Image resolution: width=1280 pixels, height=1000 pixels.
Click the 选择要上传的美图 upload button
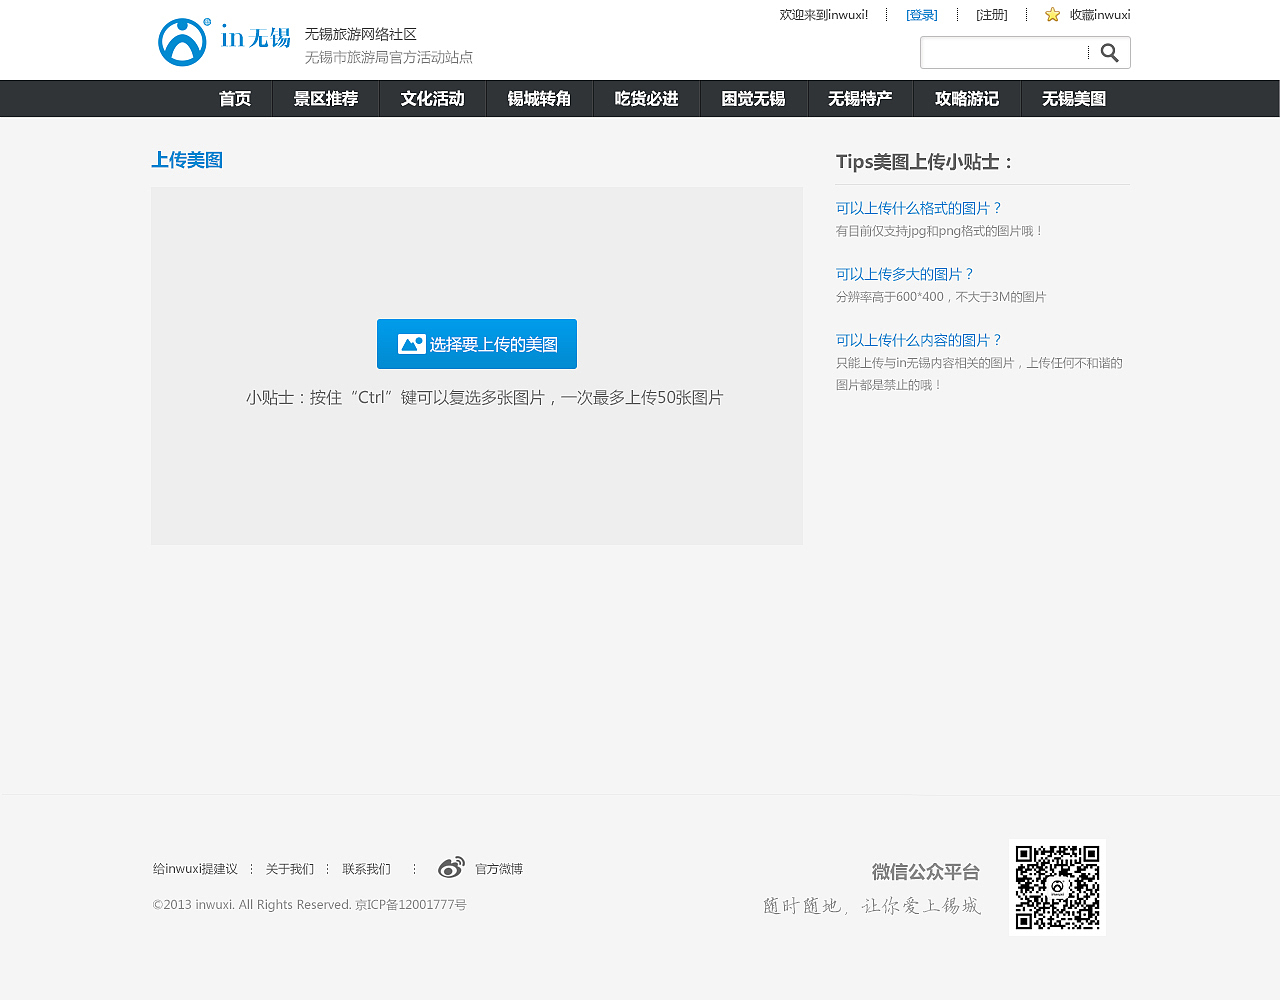tap(477, 343)
